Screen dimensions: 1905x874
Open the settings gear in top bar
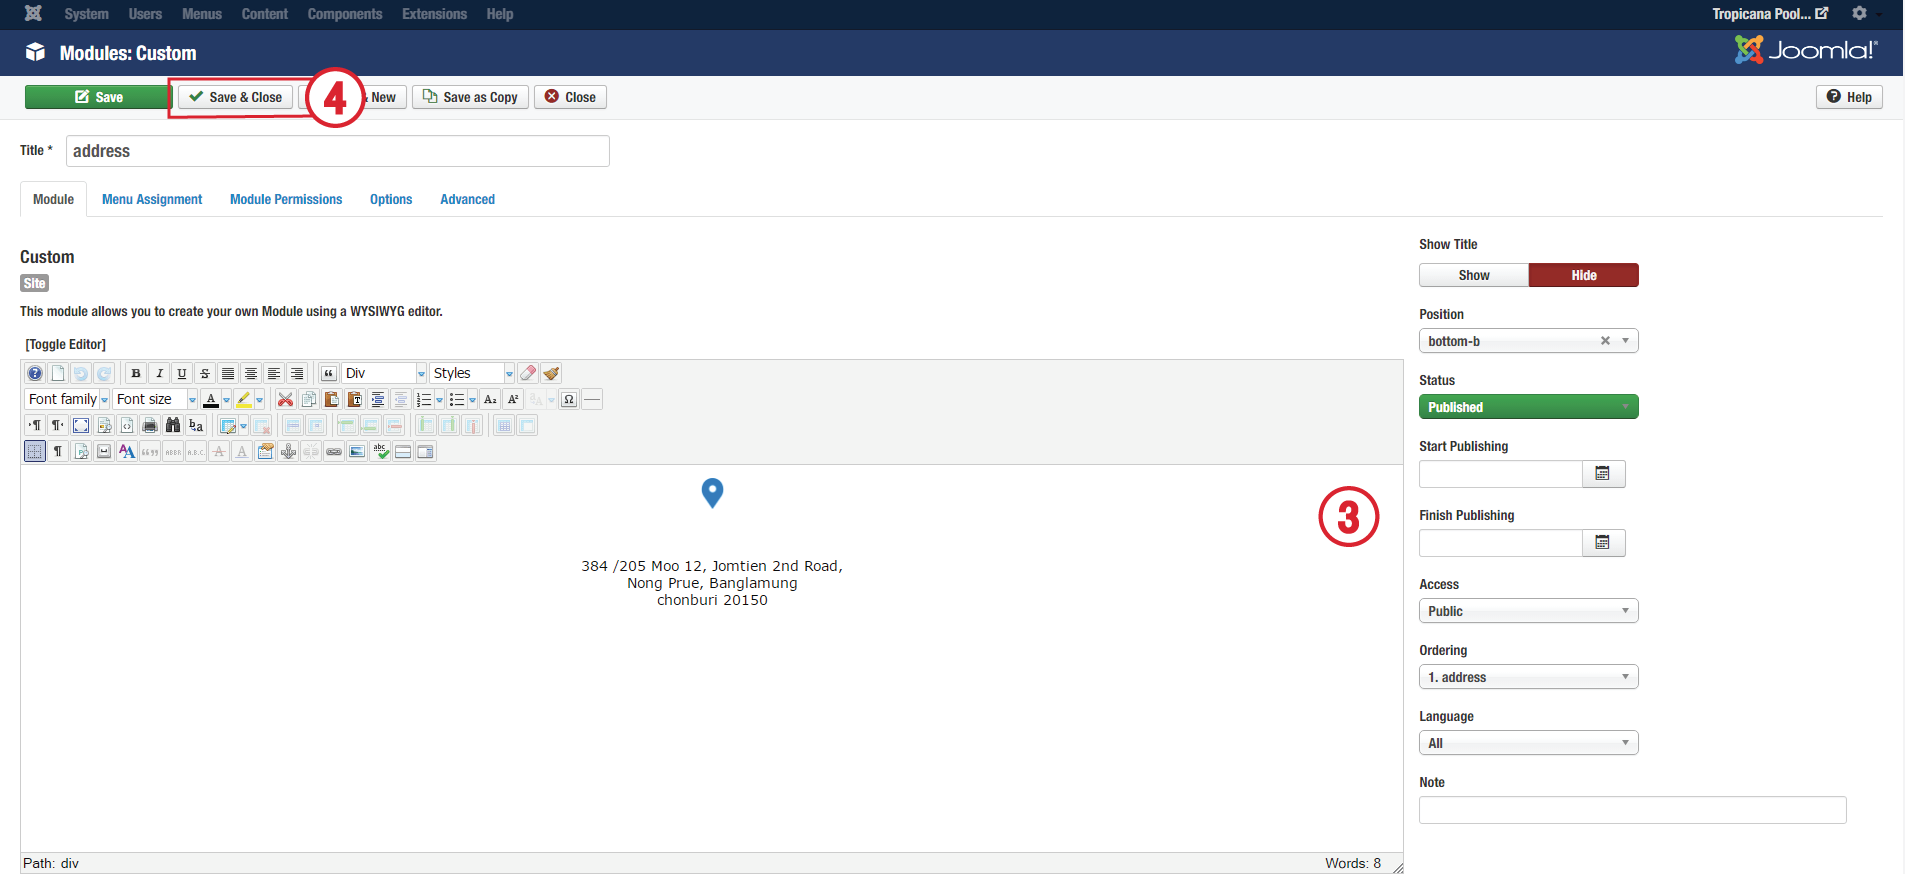click(1859, 13)
